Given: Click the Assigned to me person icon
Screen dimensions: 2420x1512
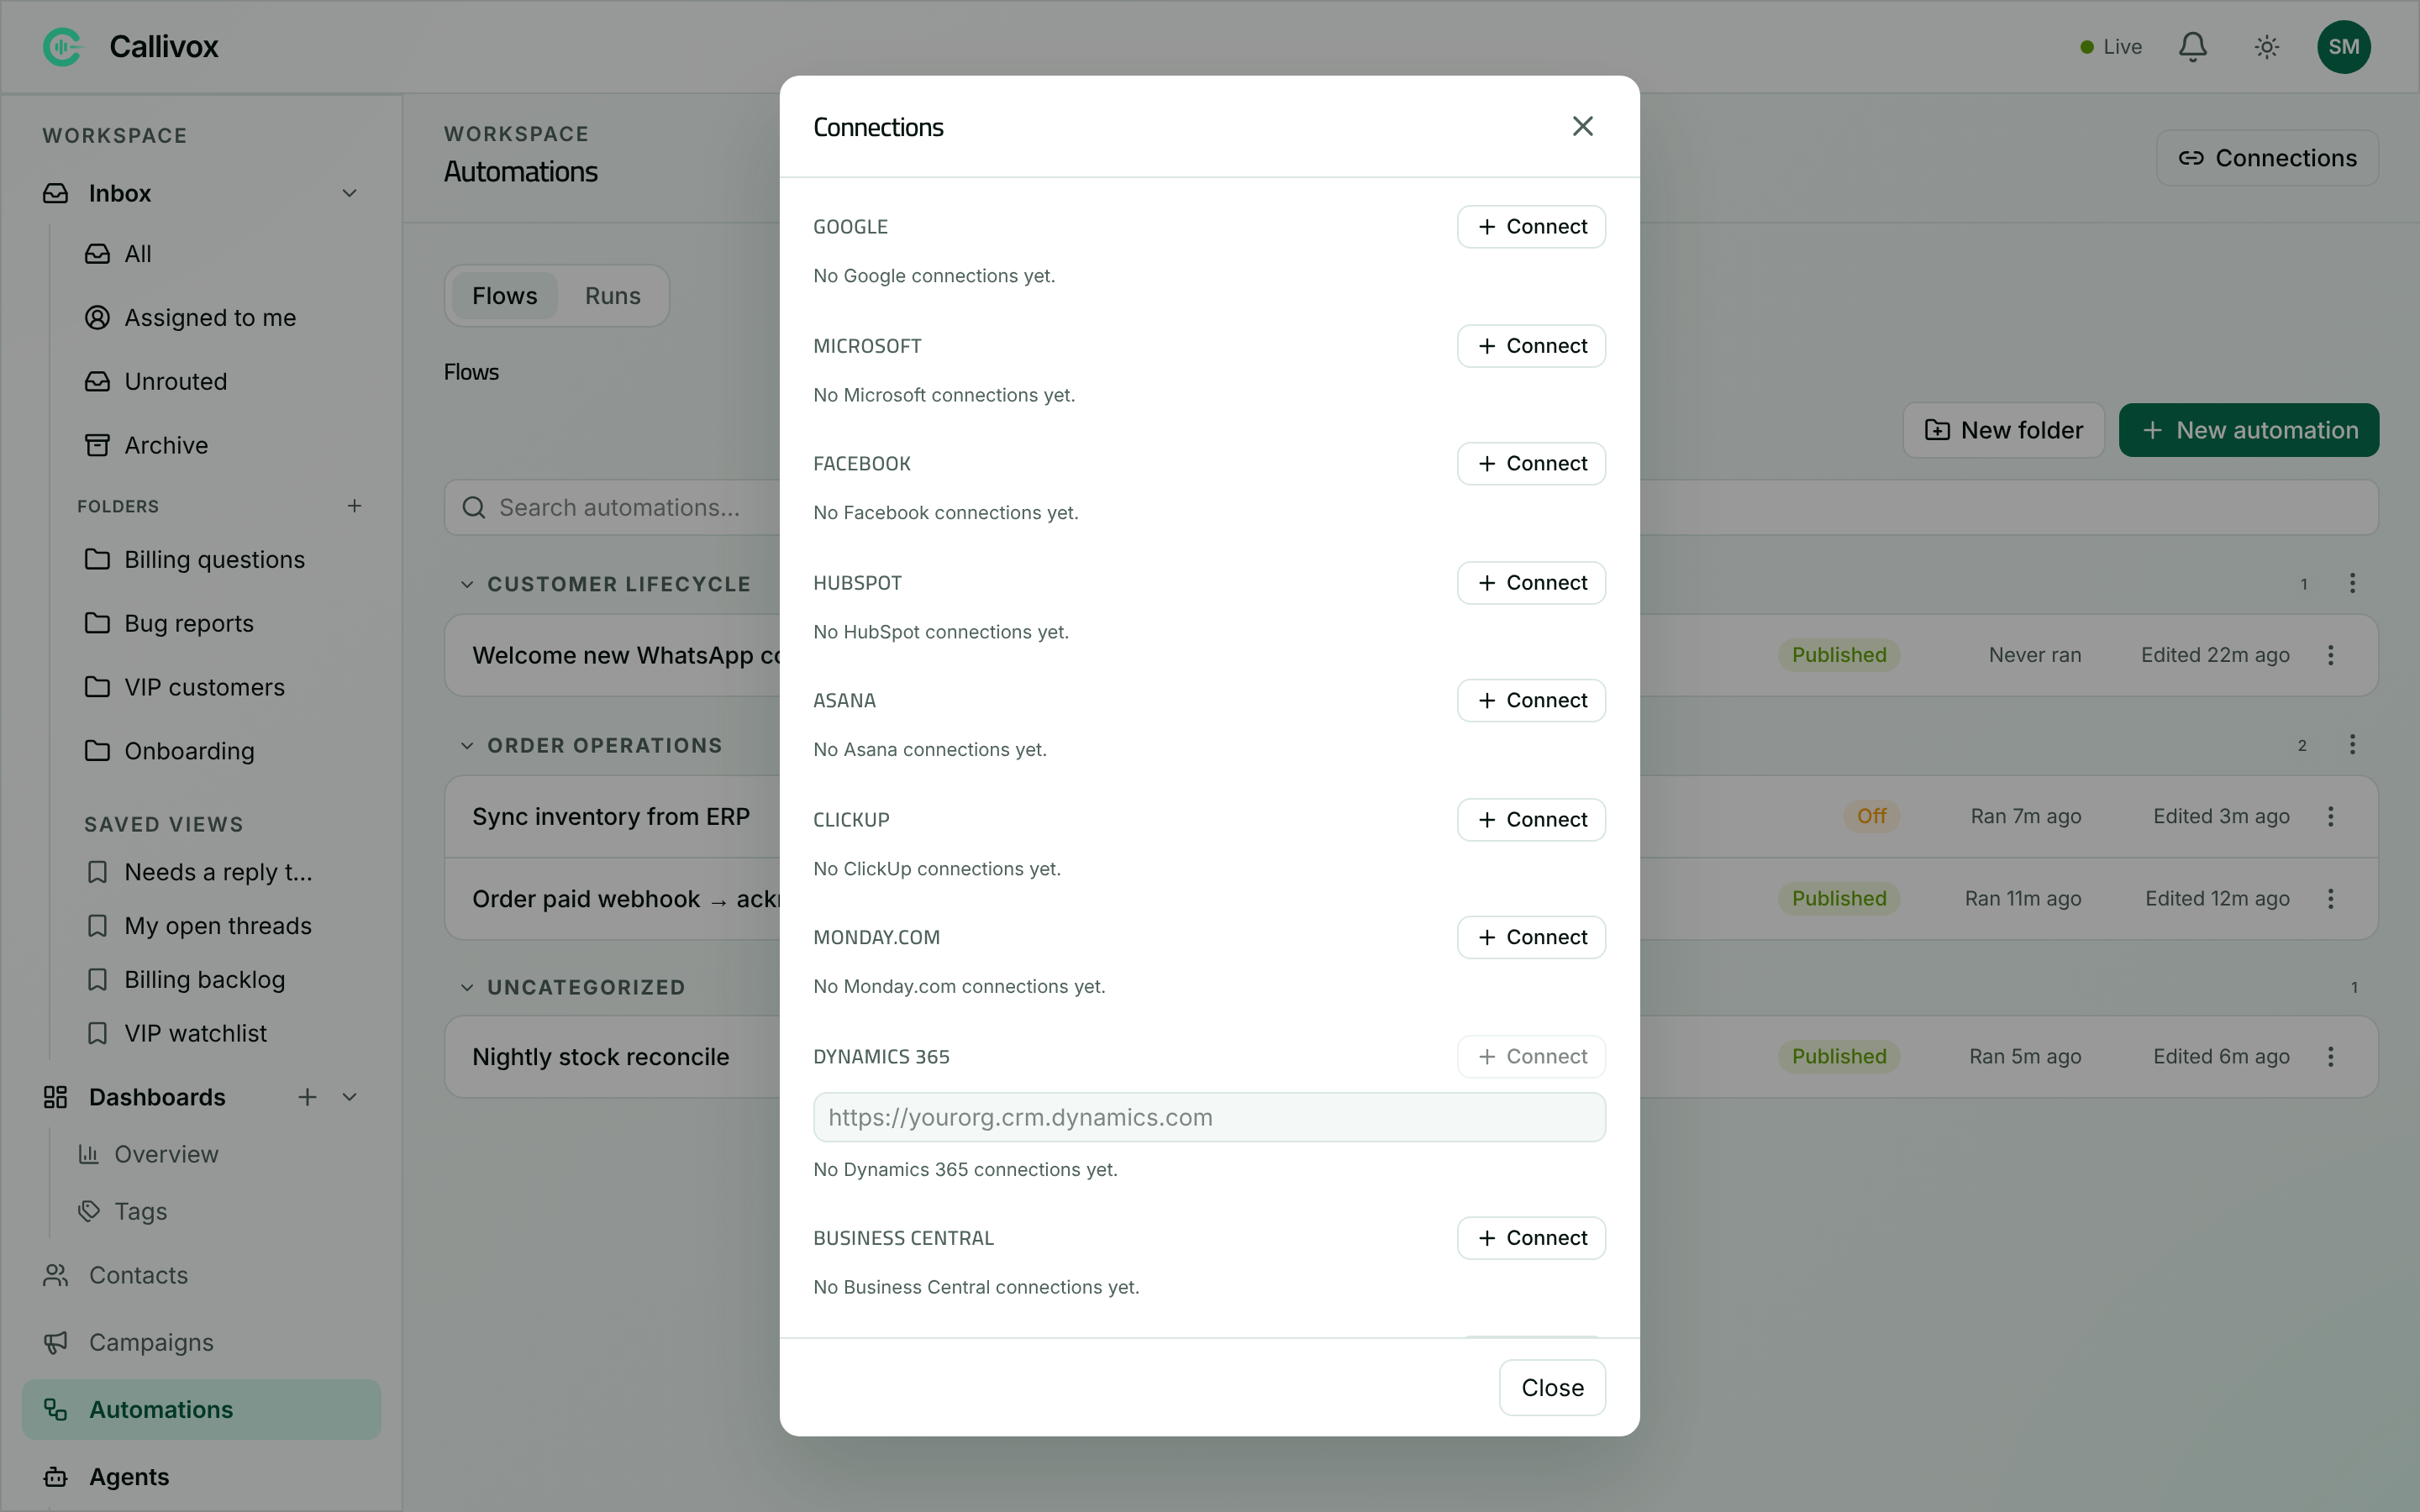Looking at the screenshot, I should [x=97, y=317].
